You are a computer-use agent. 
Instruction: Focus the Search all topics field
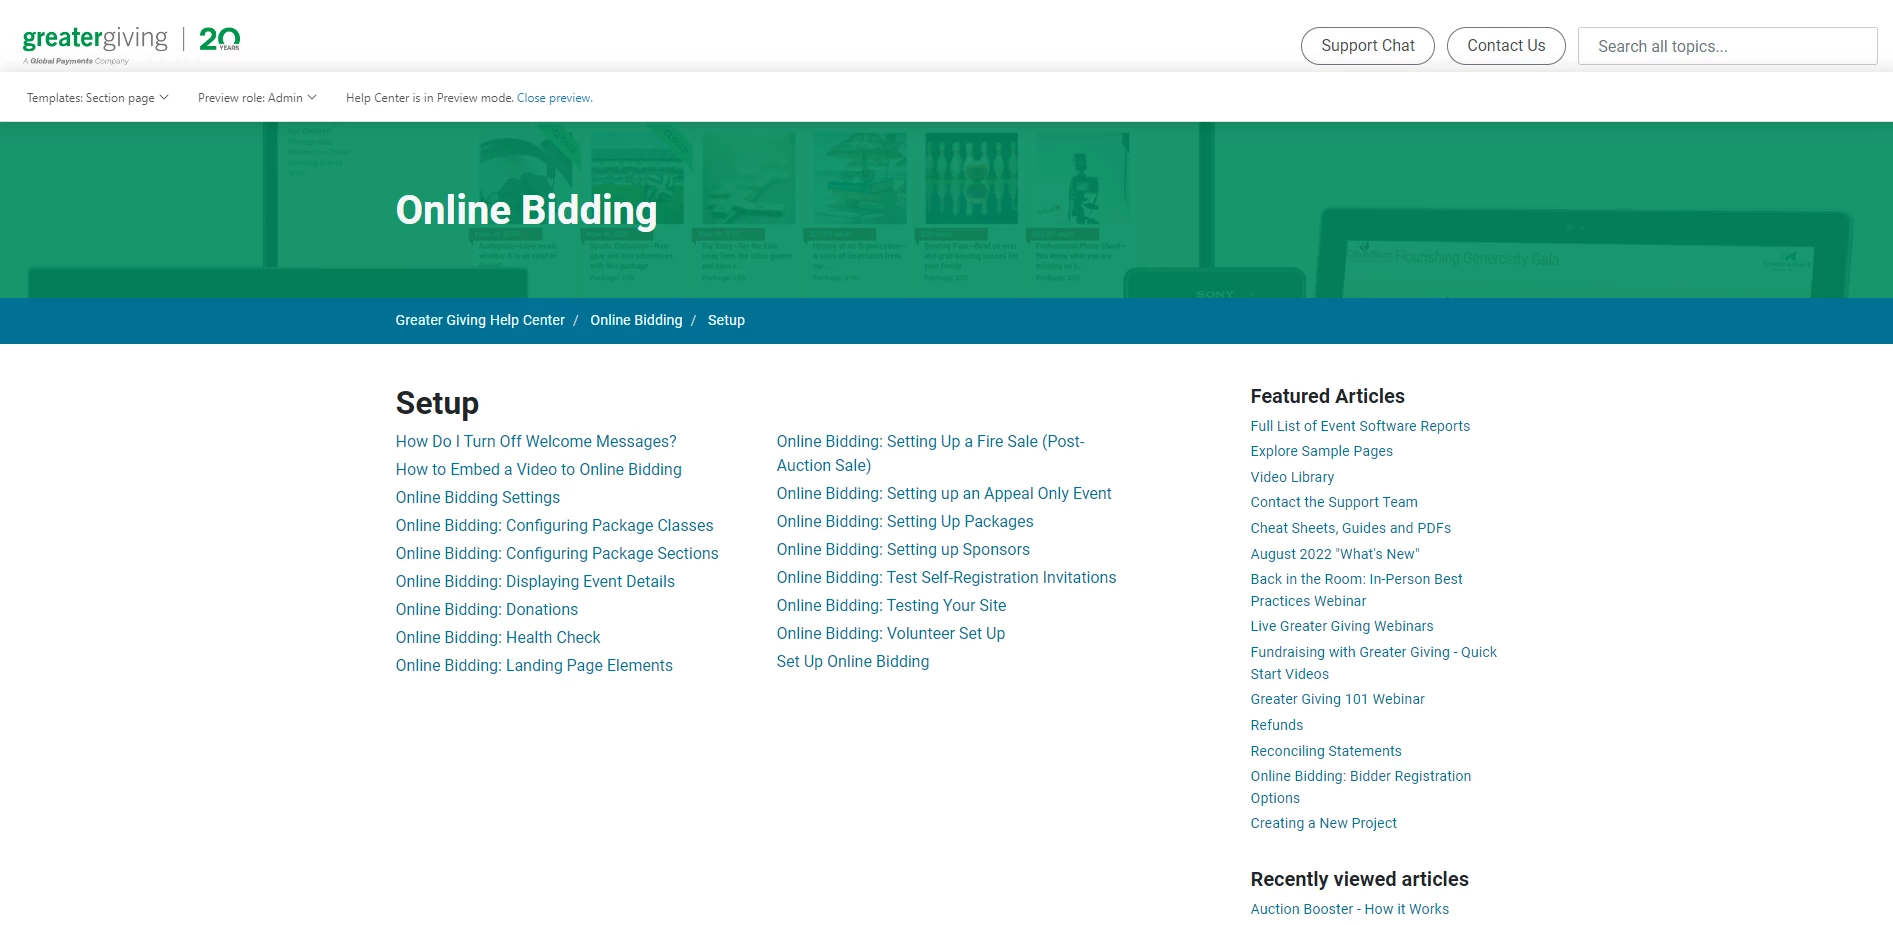1727,46
